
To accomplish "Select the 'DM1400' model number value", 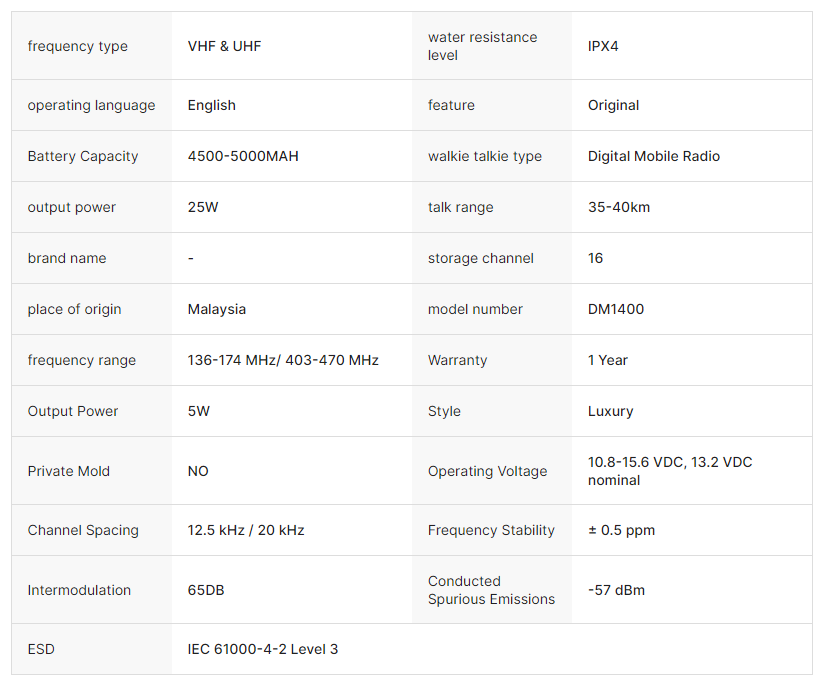I will point(615,309).
